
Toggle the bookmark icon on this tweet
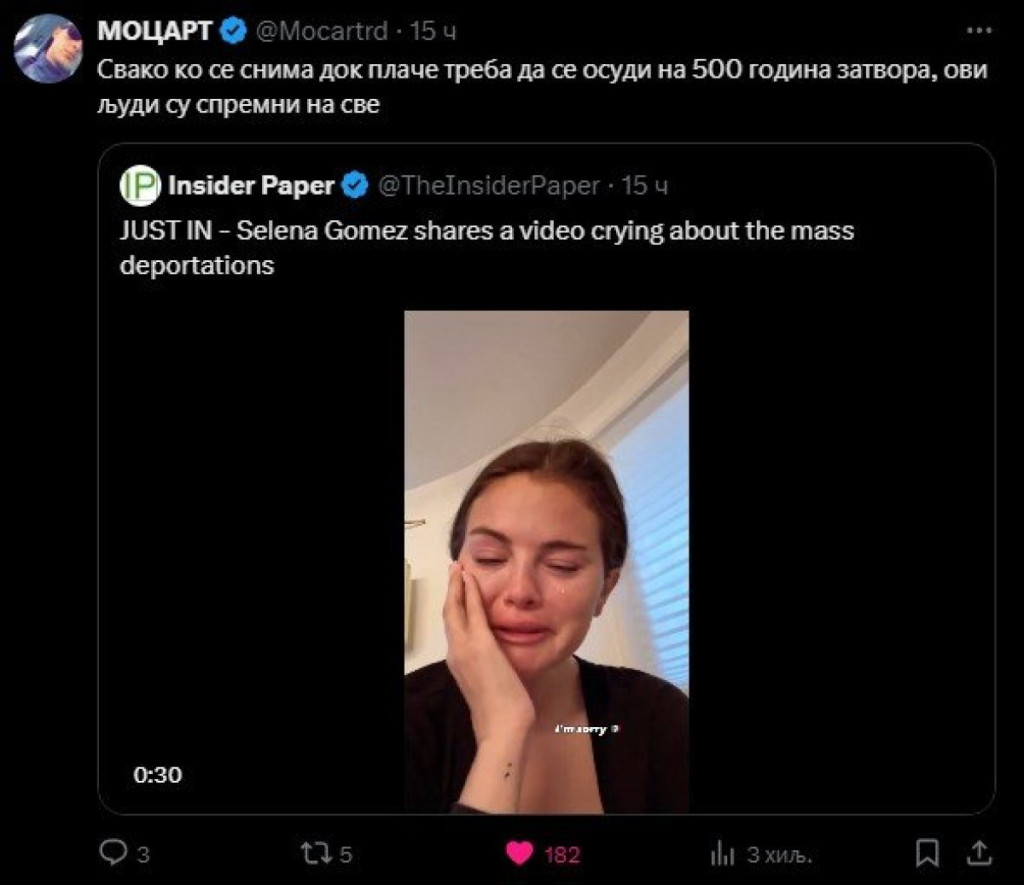[927, 853]
